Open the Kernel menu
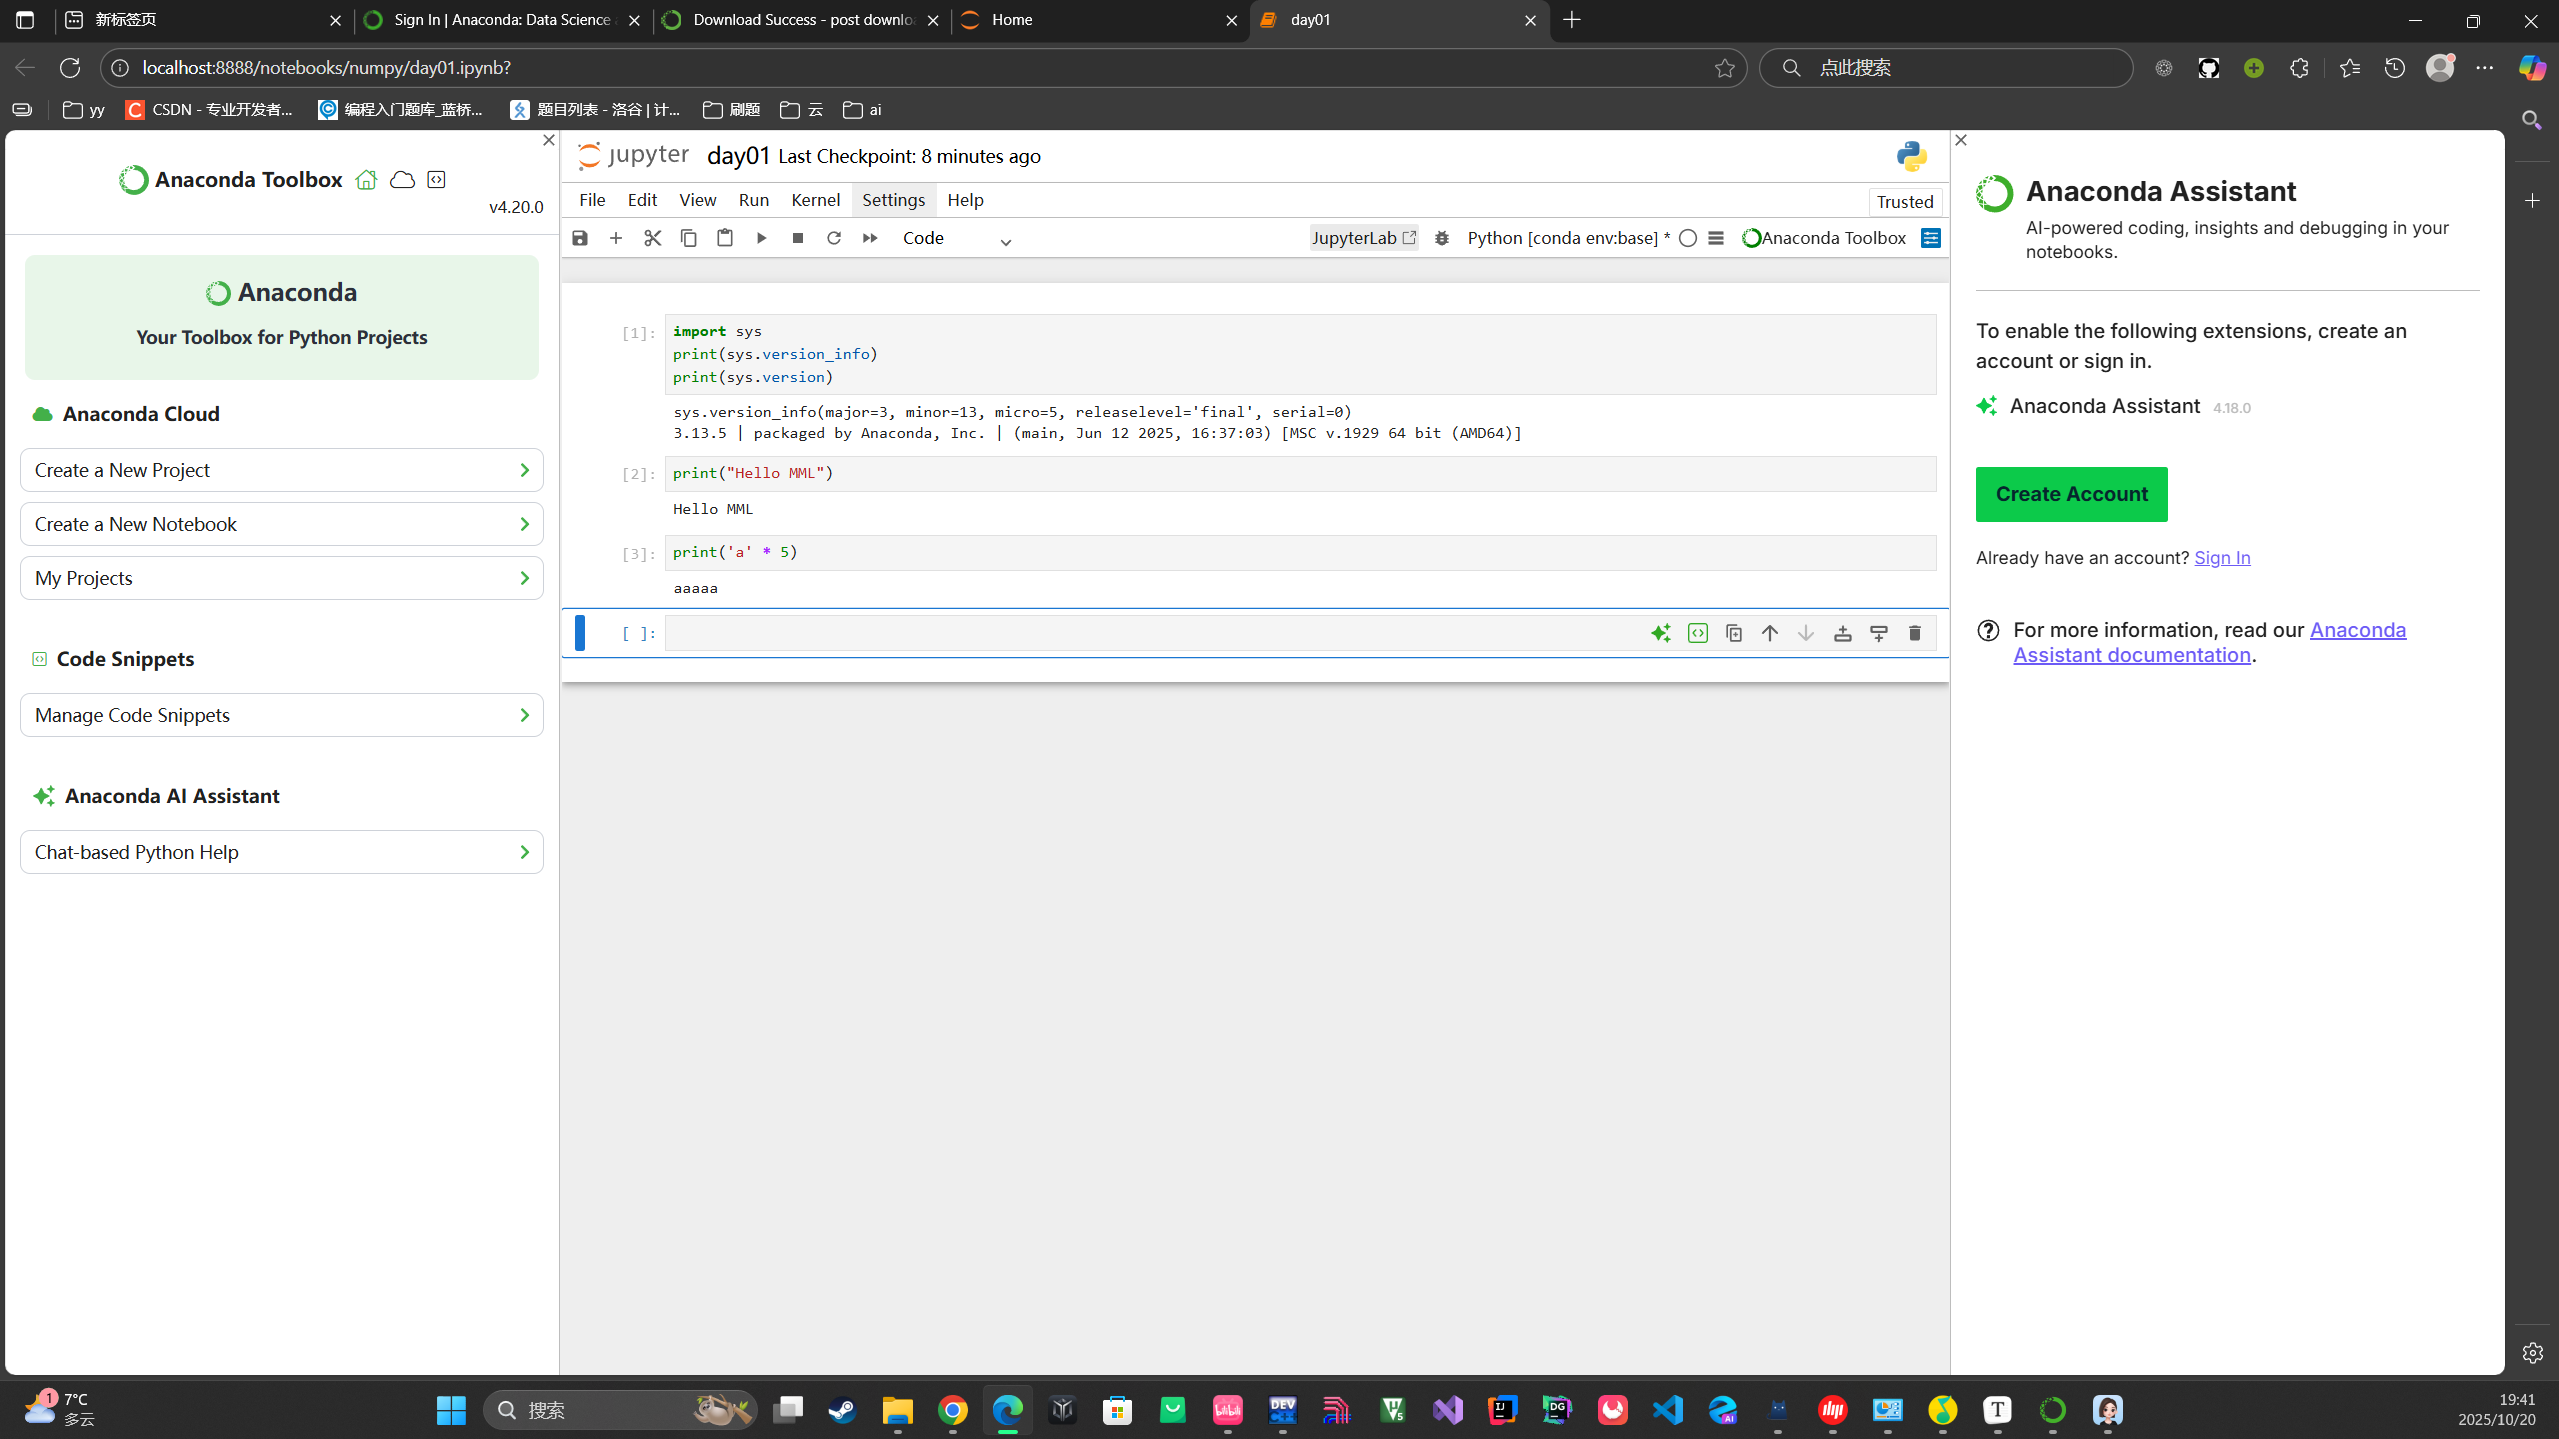Image resolution: width=2559 pixels, height=1439 pixels. click(x=815, y=199)
